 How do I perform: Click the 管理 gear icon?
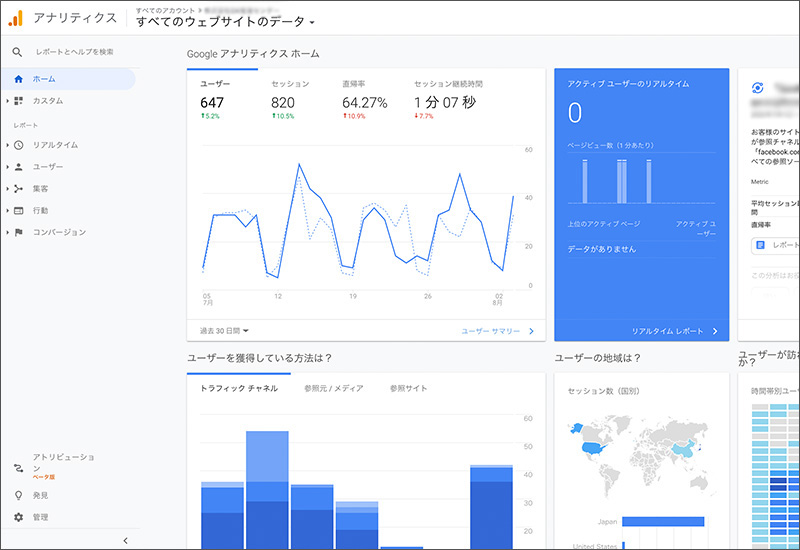[x=18, y=517]
